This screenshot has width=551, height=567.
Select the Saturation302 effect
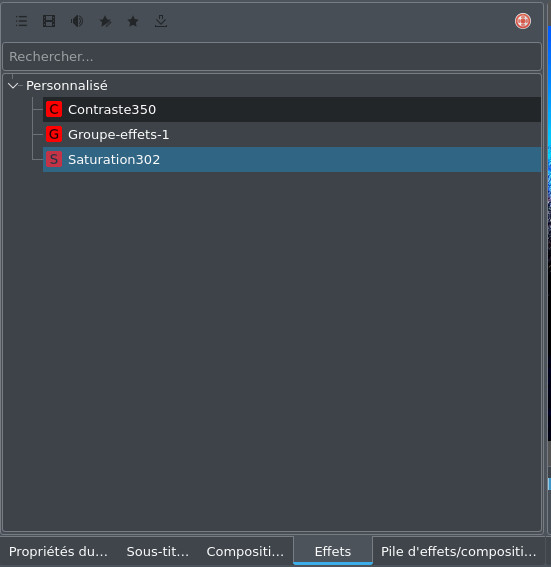click(x=292, y=159)
